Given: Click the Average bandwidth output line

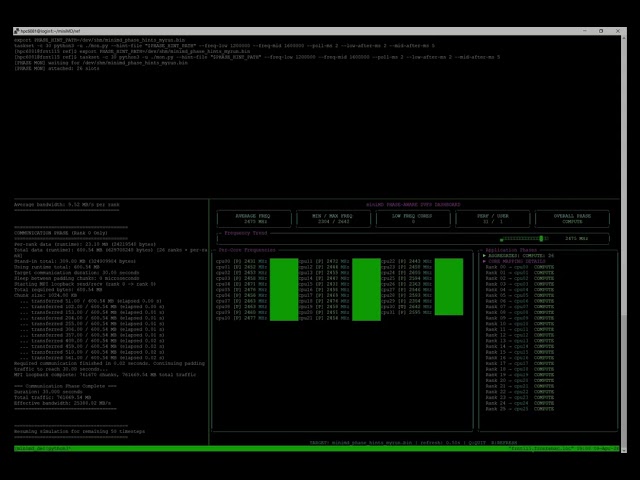Looking at the screenshot, I should tap(67, 204).
